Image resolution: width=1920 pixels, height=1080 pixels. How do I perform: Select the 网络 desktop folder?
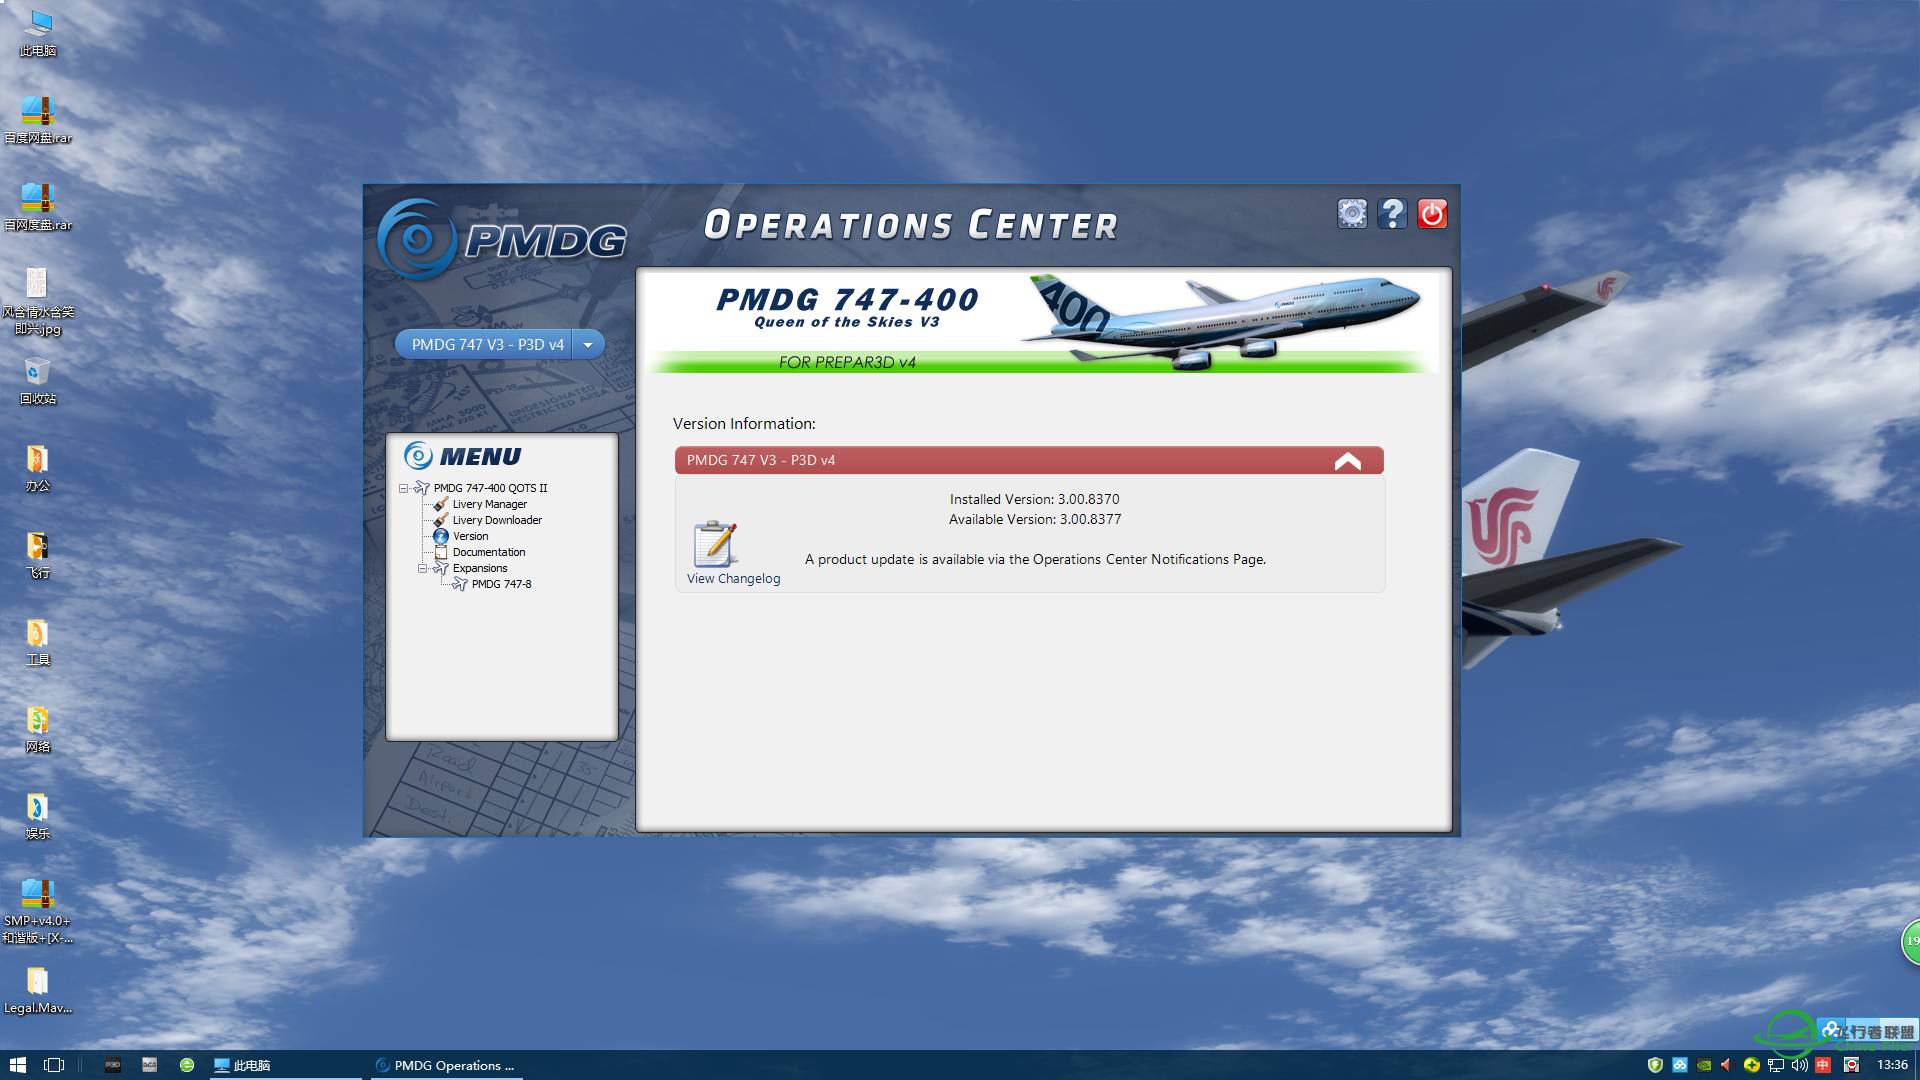(x=38, y=729)
